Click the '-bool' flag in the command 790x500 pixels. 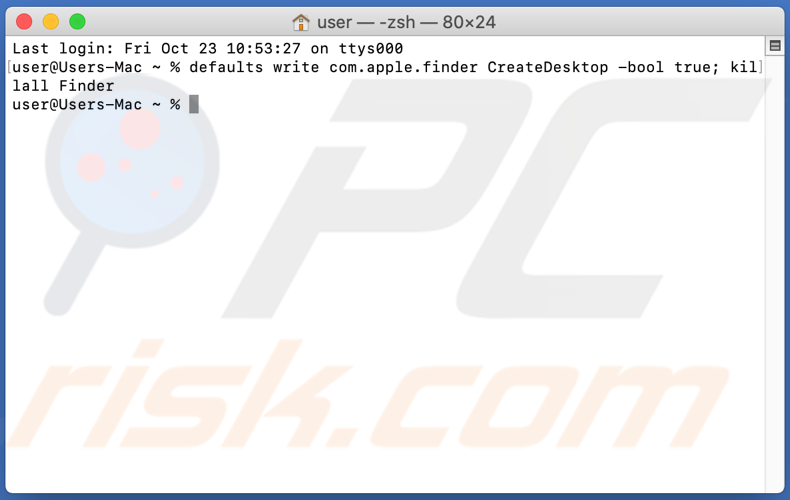point(640,67)
